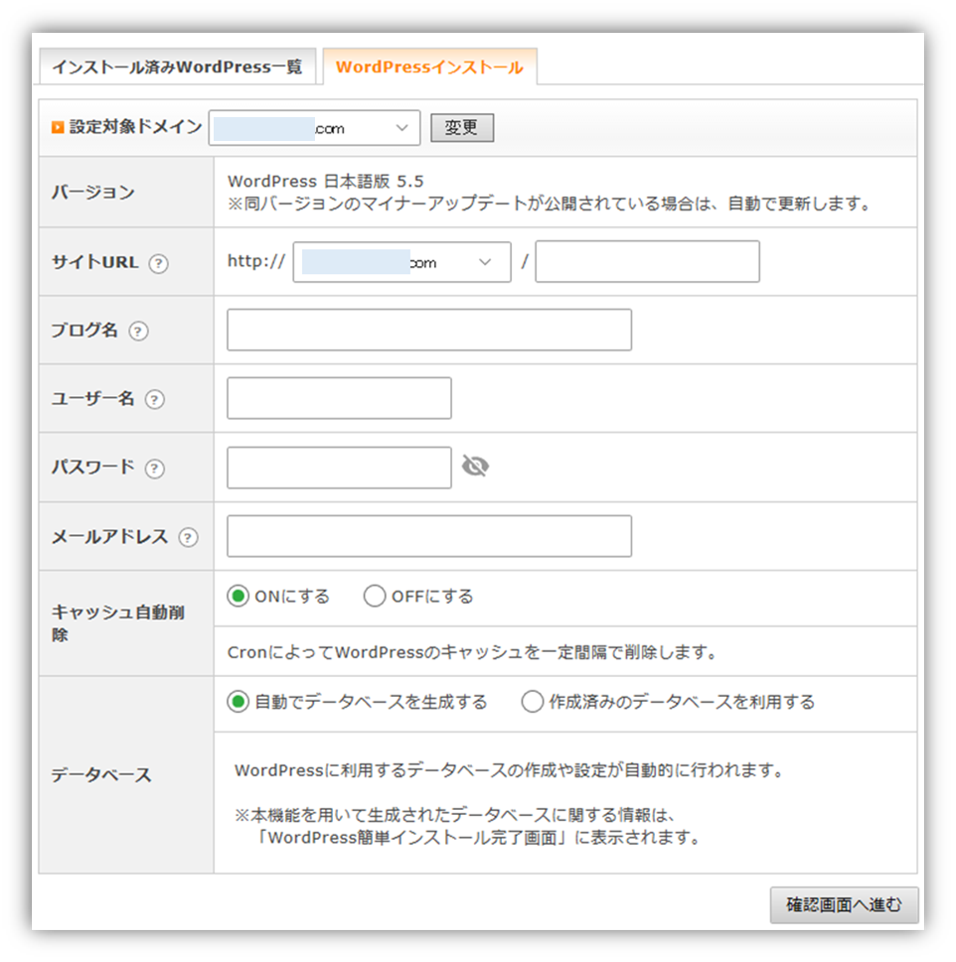Viewport: 956px width, 962px height.
Task: Expand the サイトURL domain selector
Action: tap(400, 261)
